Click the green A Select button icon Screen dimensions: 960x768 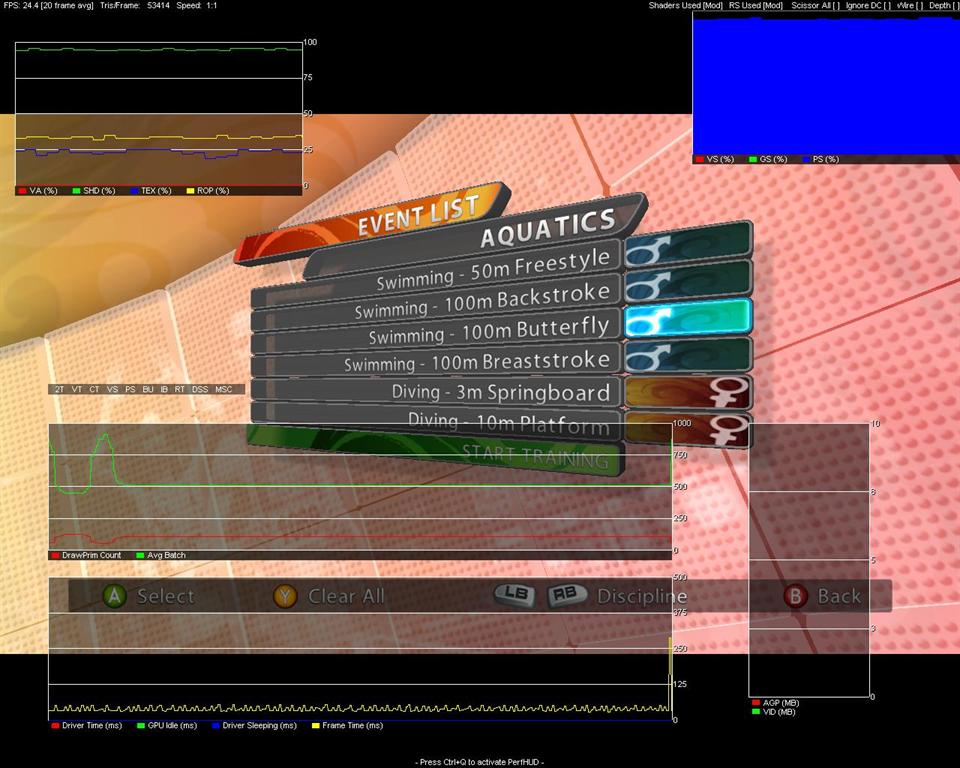(114, 595)
